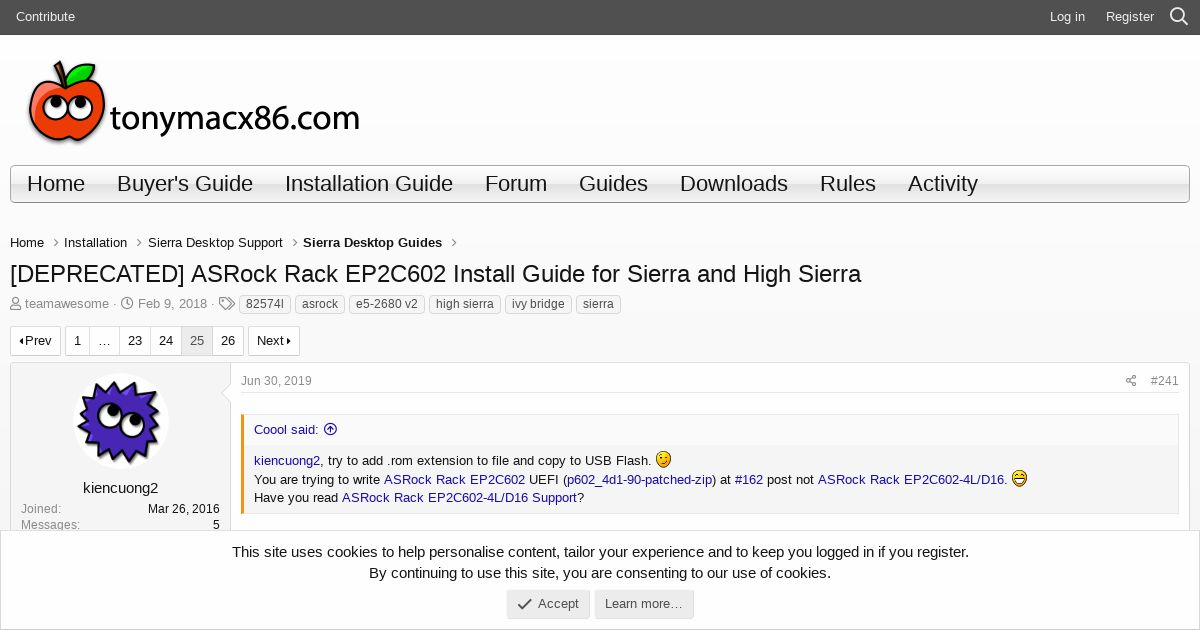
Task: Select the 82574l tag
Action: (265, 304)
